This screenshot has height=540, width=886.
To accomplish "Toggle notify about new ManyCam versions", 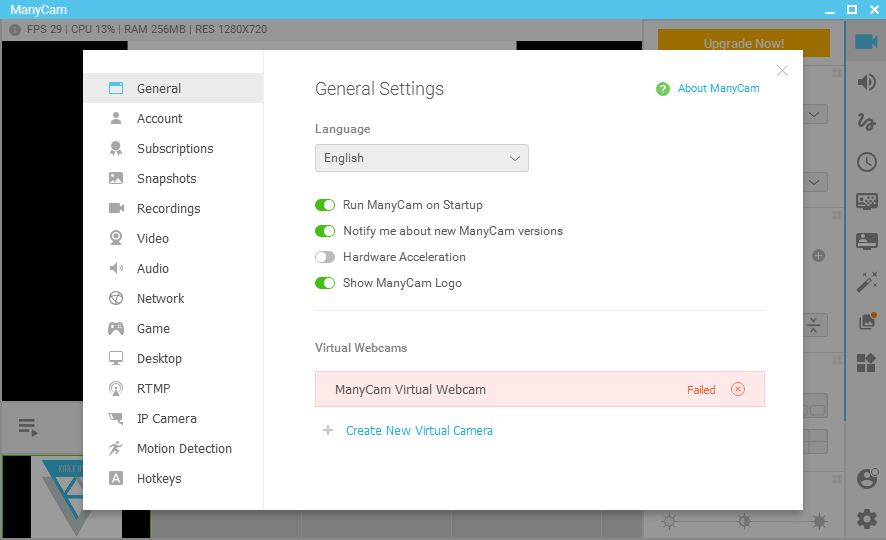I will point(325,231).
